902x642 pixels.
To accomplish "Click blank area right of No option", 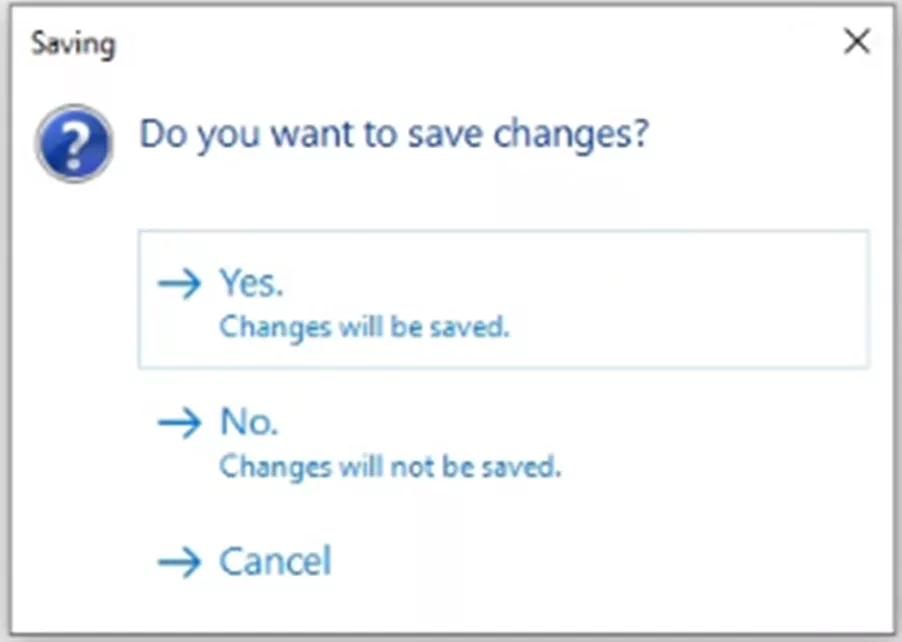I will (720, 440).
